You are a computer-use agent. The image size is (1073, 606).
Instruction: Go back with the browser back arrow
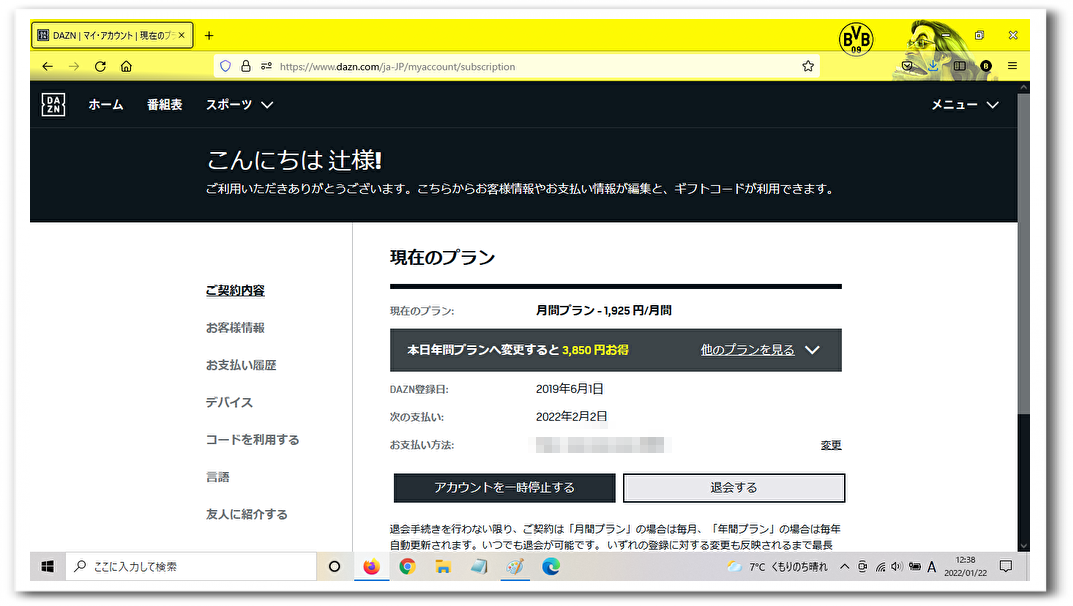click(x=47, y=66)
